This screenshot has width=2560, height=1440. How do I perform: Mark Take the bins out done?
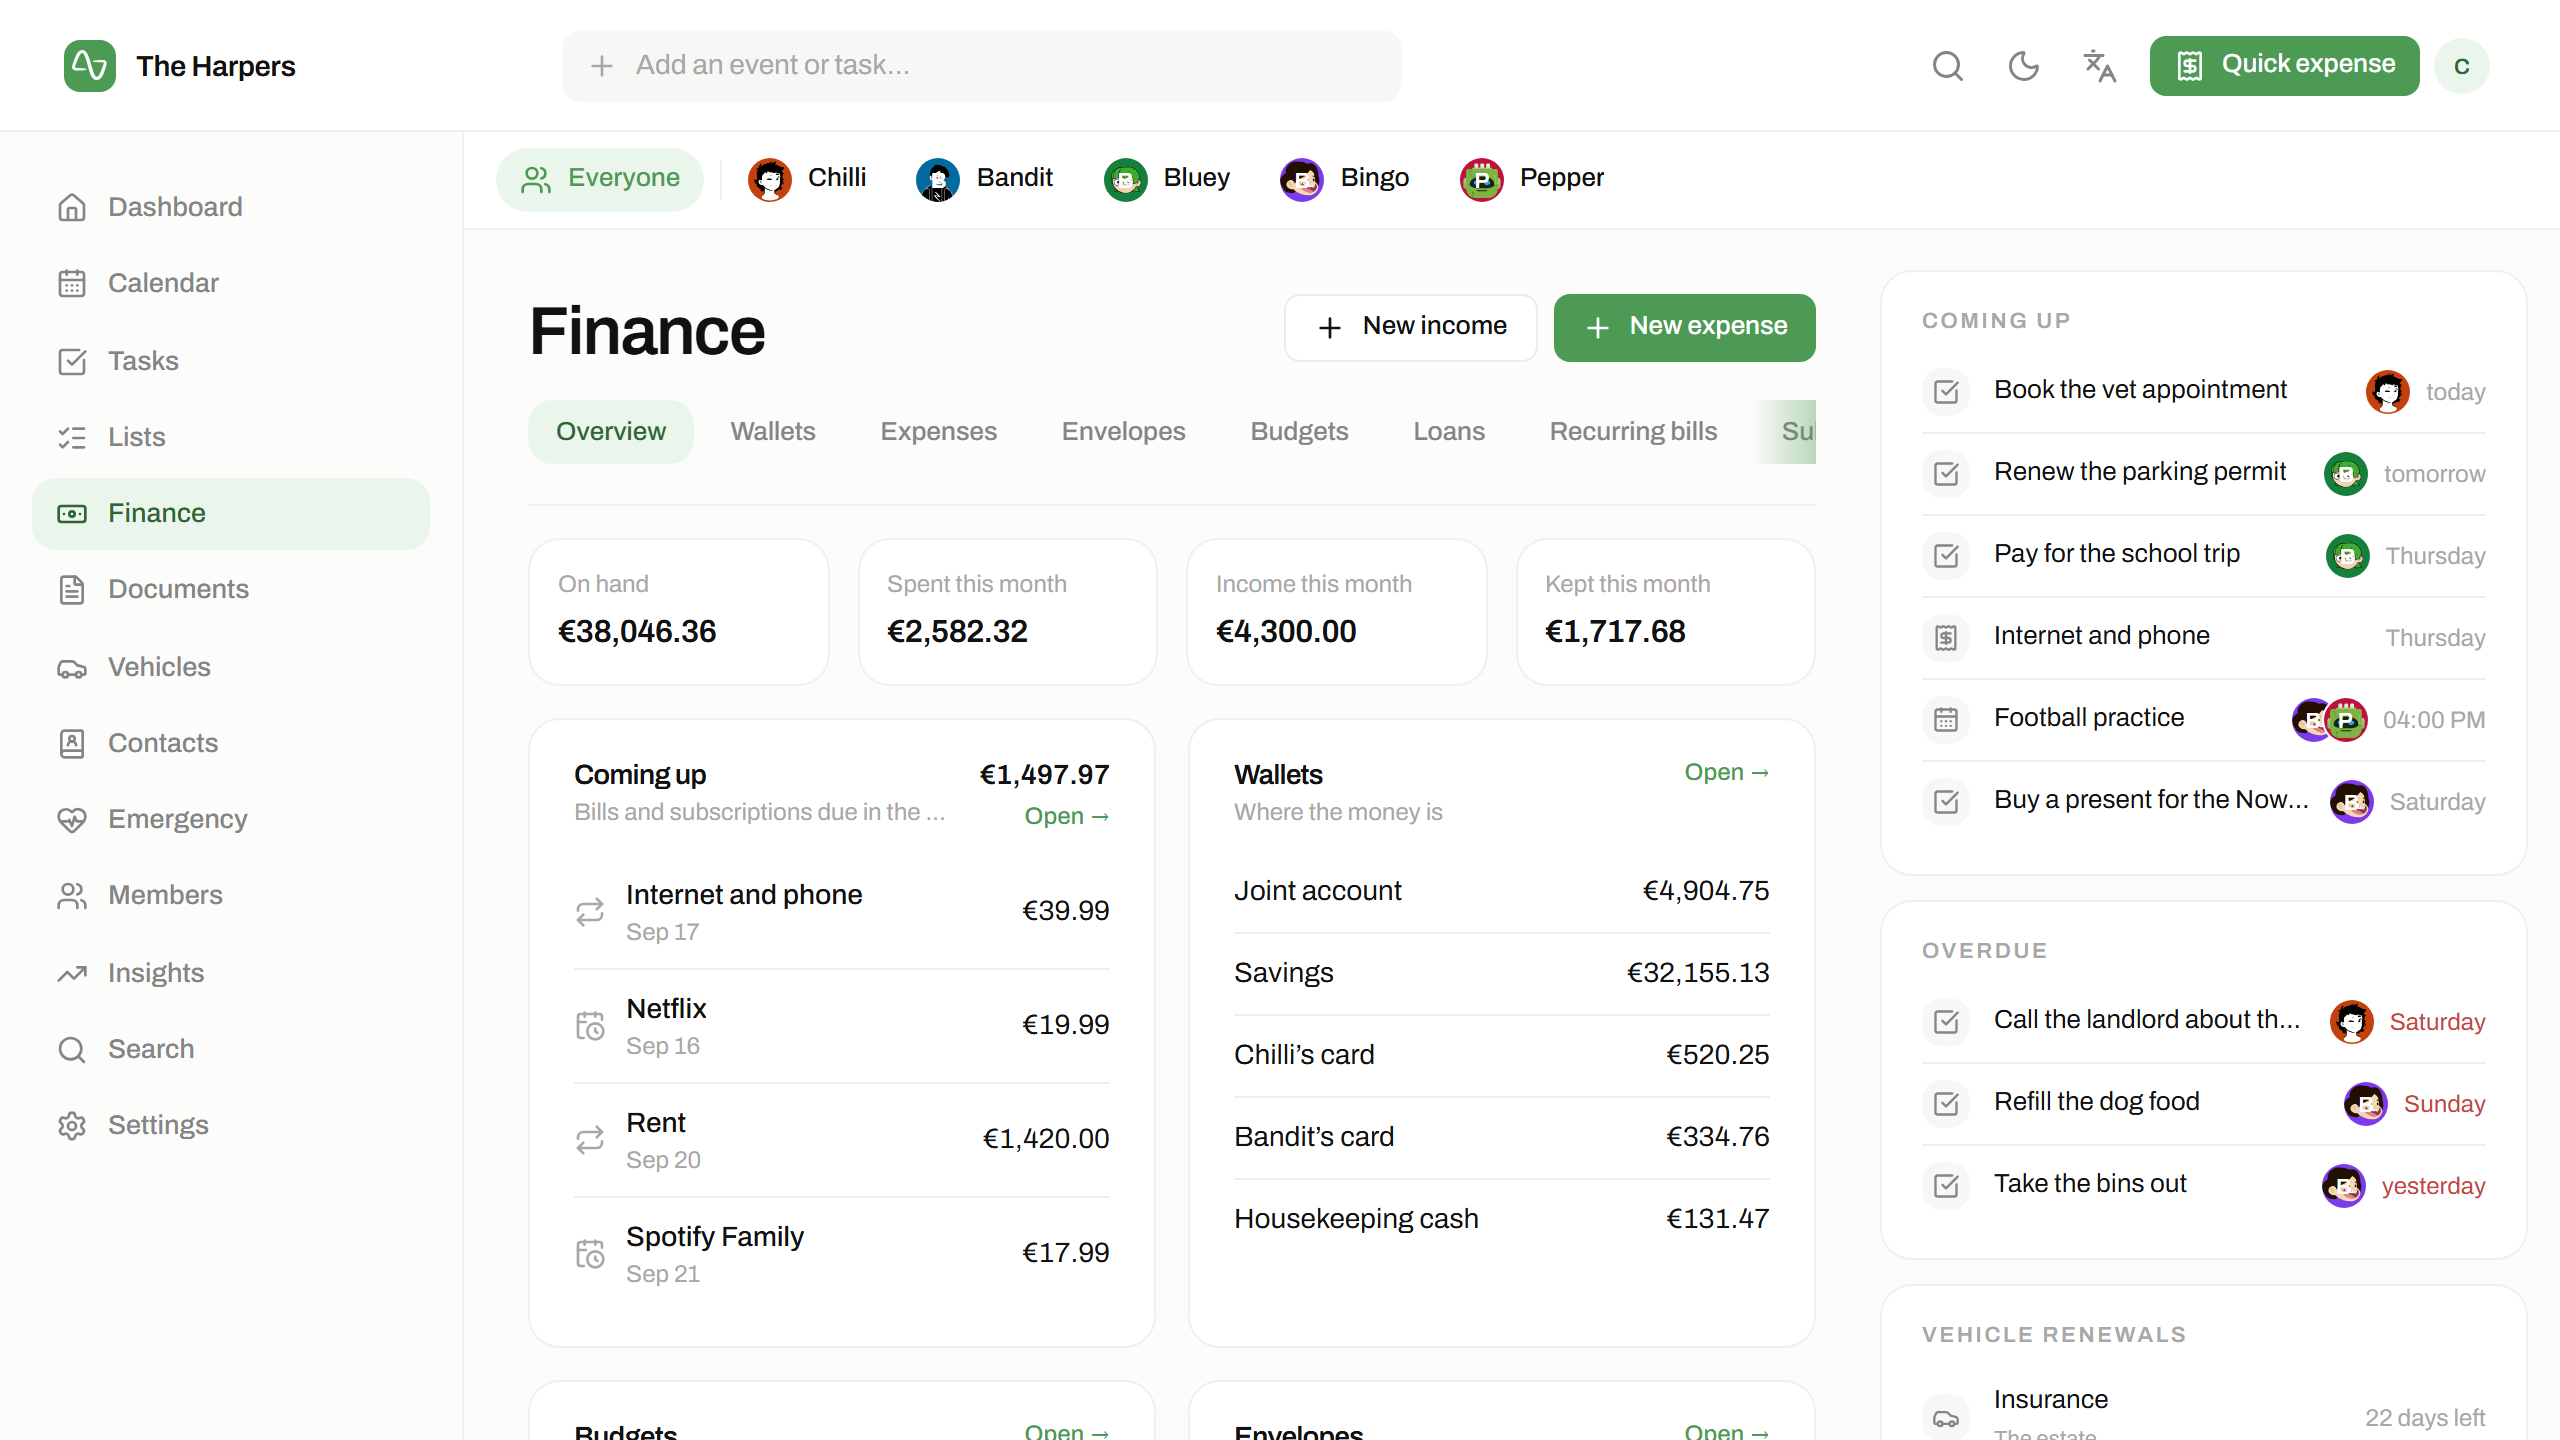1946,1185
